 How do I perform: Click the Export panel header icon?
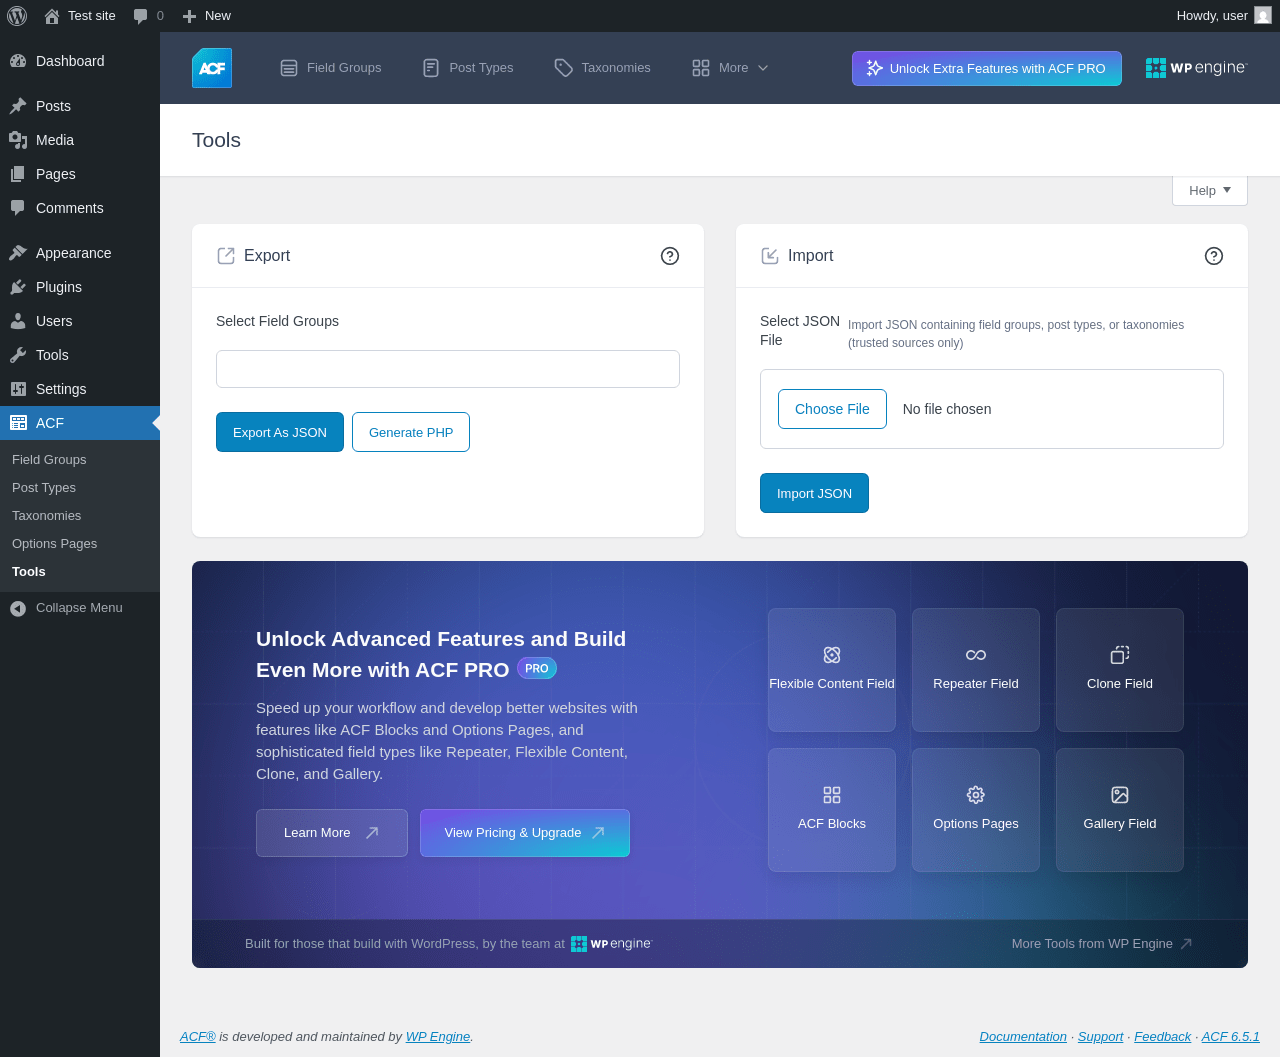(226, 256)
